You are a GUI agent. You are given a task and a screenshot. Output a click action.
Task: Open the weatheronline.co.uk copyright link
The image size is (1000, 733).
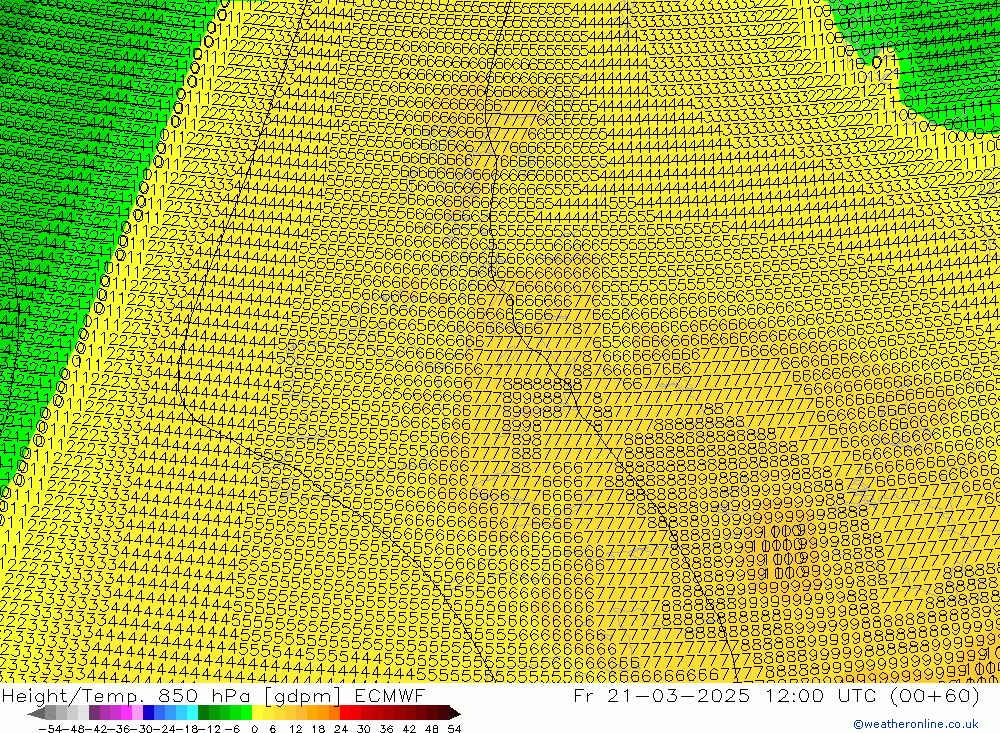click(x=916, y=724)
